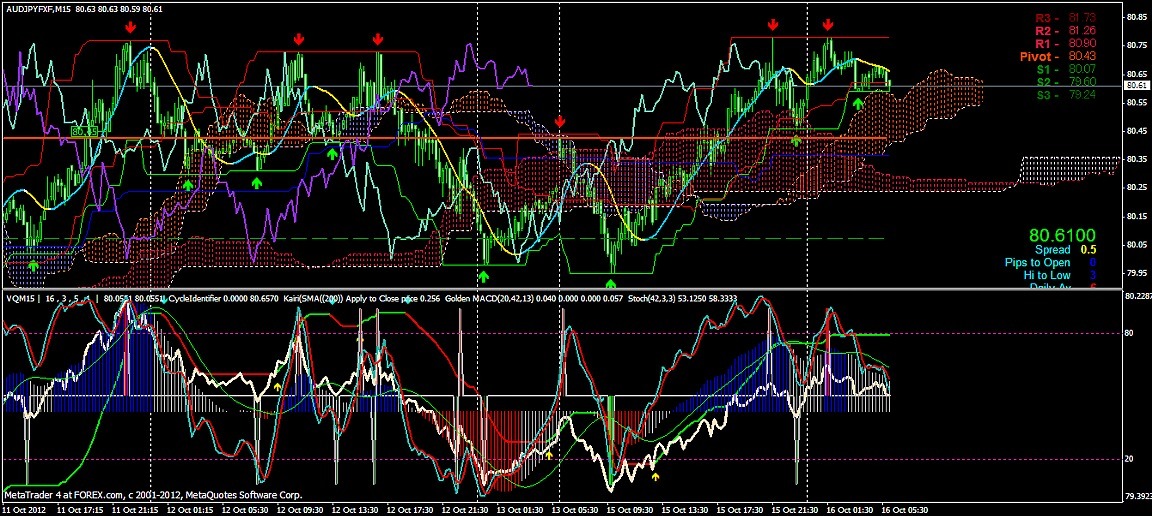The image size is (1152, 516).
Task: Click the red sell arrow after 11 Oct 21:15
Action: [x=130, y=27]
